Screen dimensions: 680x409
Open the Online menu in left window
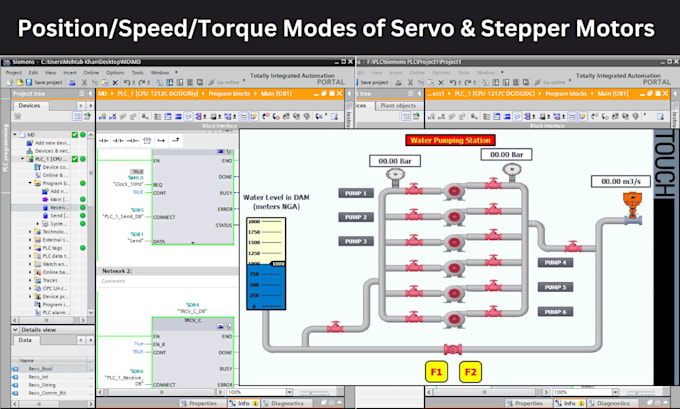coord(91,72)
